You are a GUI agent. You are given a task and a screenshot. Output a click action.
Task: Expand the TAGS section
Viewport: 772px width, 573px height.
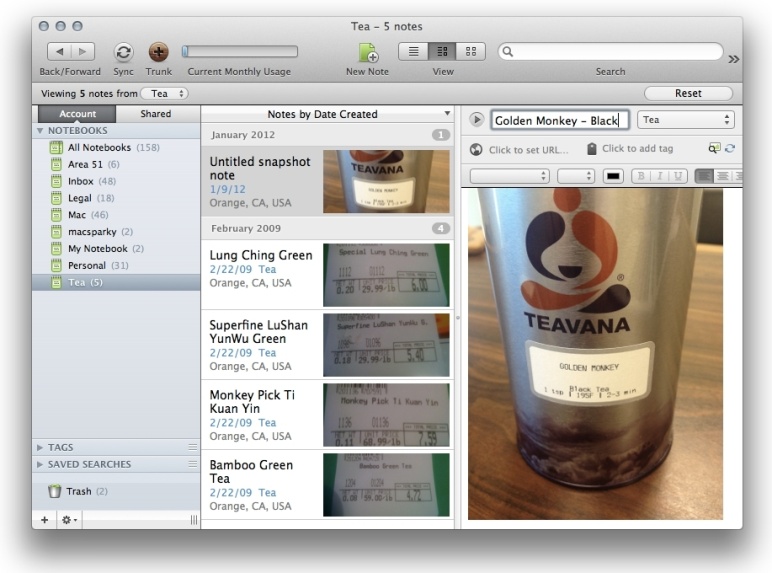click(40, 447)
